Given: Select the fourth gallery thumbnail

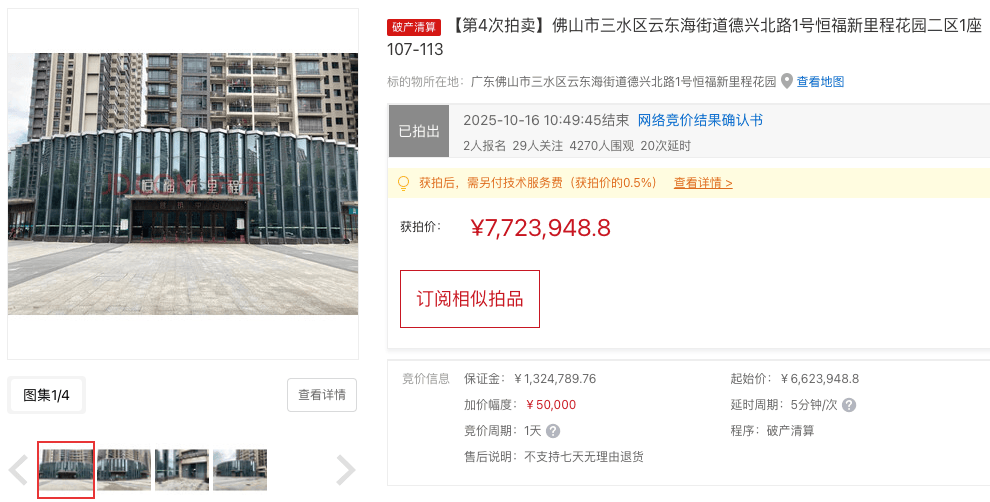Looking at the screenshot, I should 240,470.
